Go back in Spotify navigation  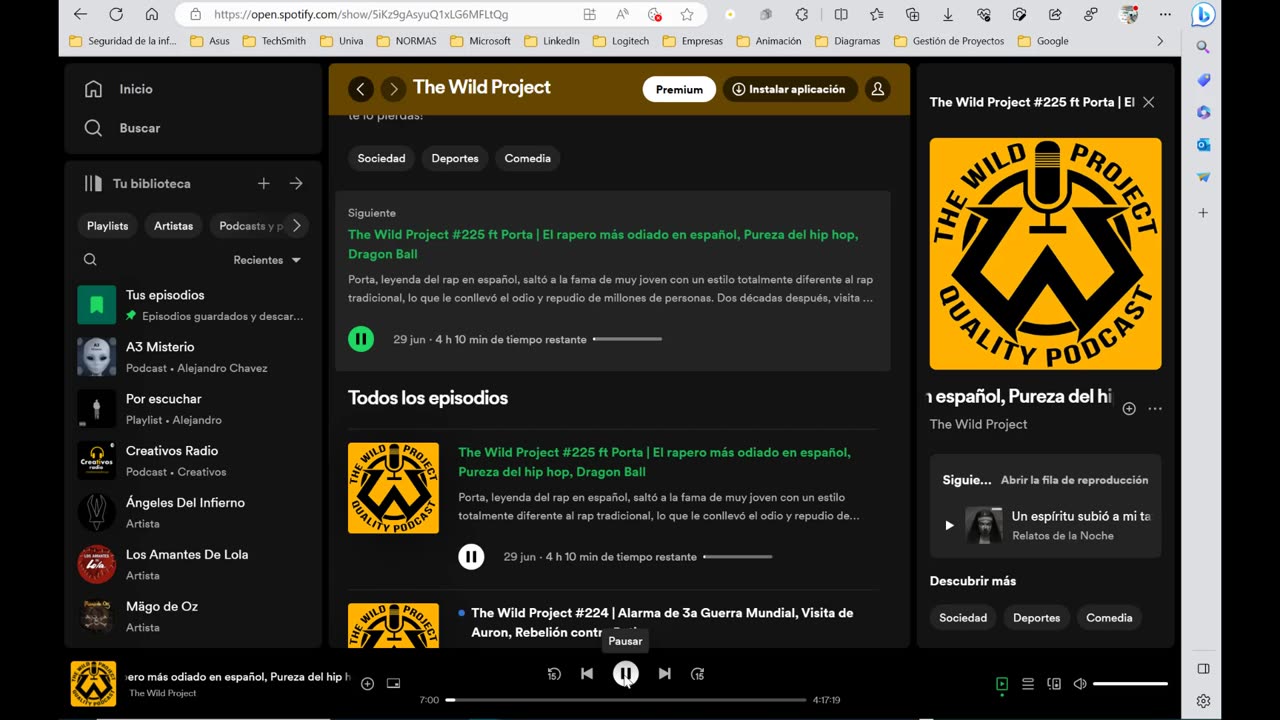tap(361, 89)
